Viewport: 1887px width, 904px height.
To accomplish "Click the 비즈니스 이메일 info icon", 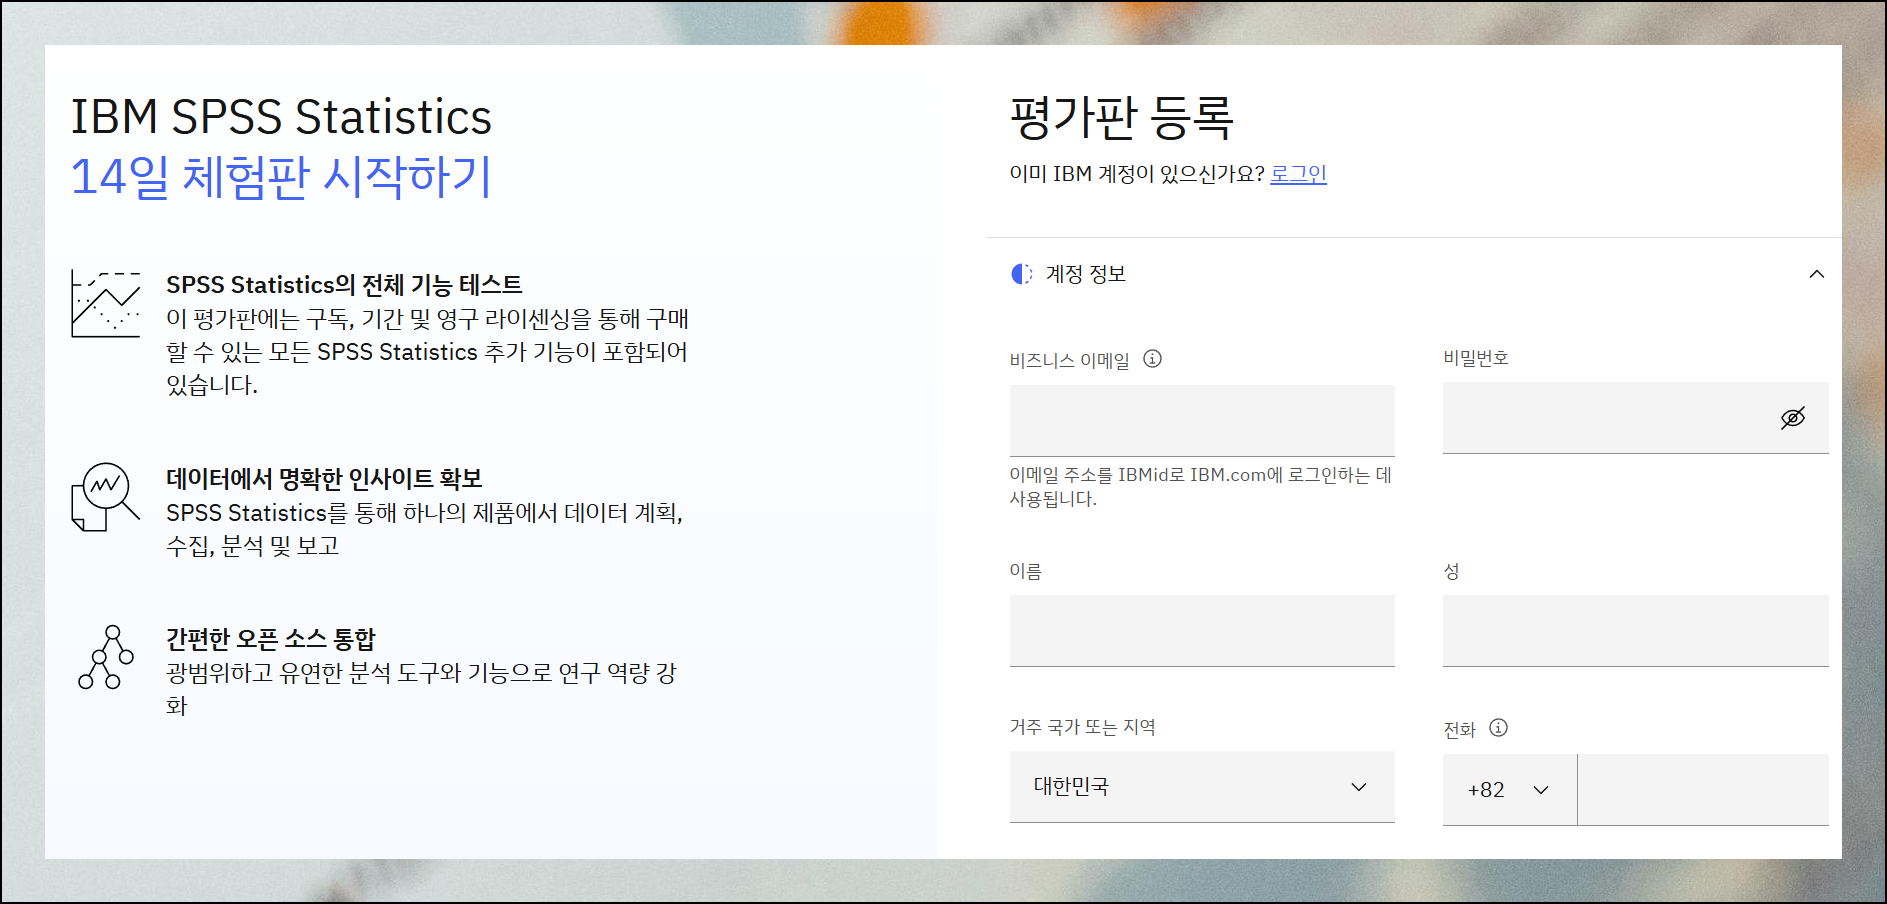I will (1153, 359).
